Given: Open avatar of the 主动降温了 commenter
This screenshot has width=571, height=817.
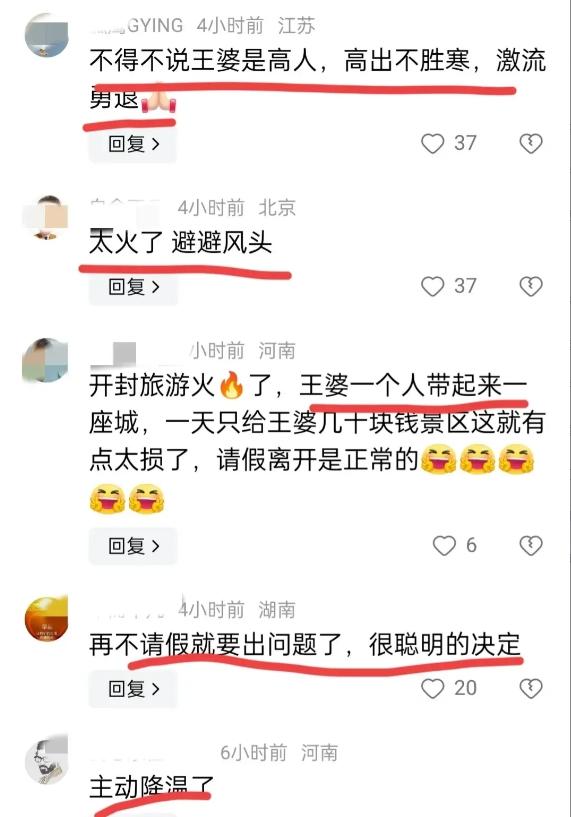Looking at the screenshot, I should click(47, 760).
